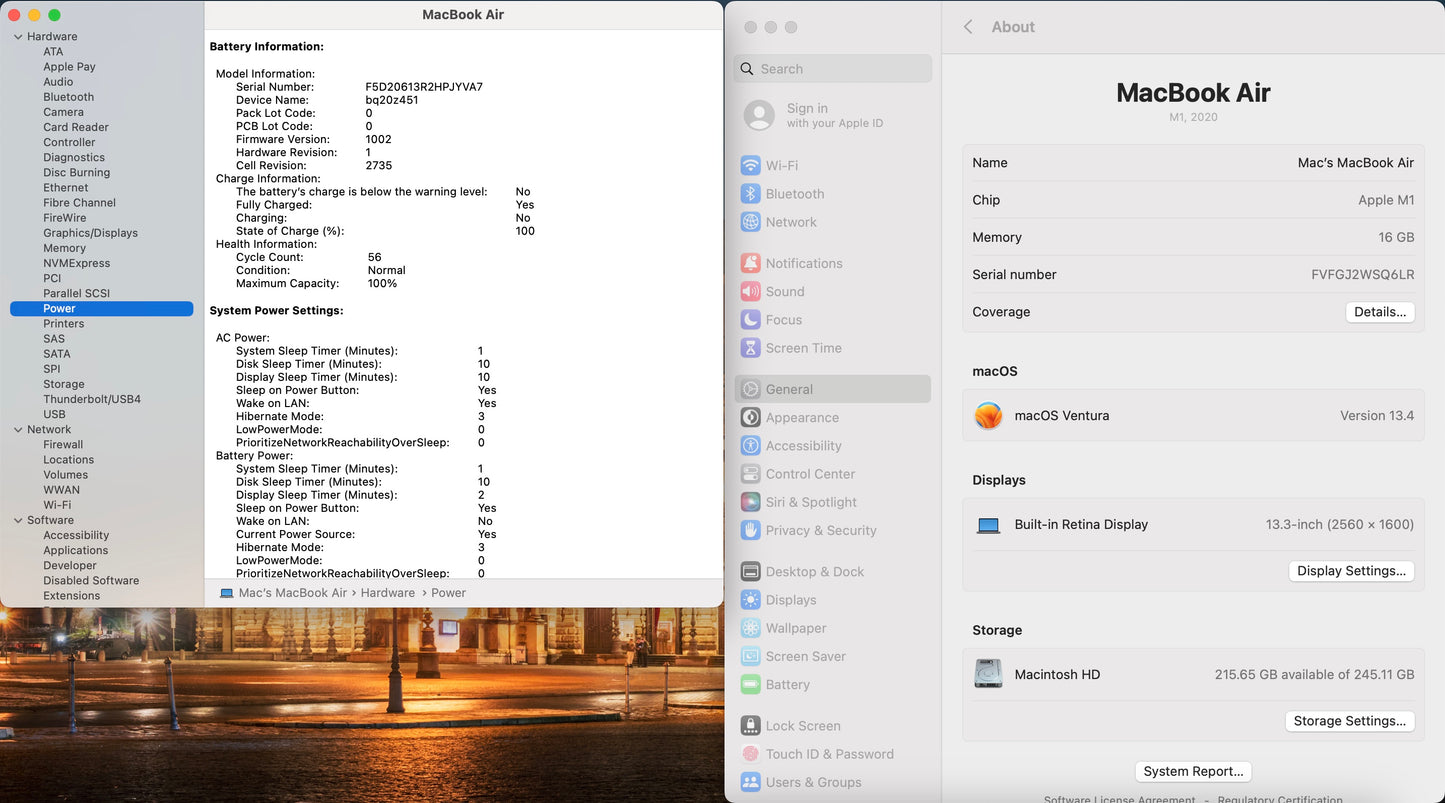Image resolution: width=1445 pixels, height=803 pixels.
Task: Click the System Report button
Action: click(x=1193, y=771)
